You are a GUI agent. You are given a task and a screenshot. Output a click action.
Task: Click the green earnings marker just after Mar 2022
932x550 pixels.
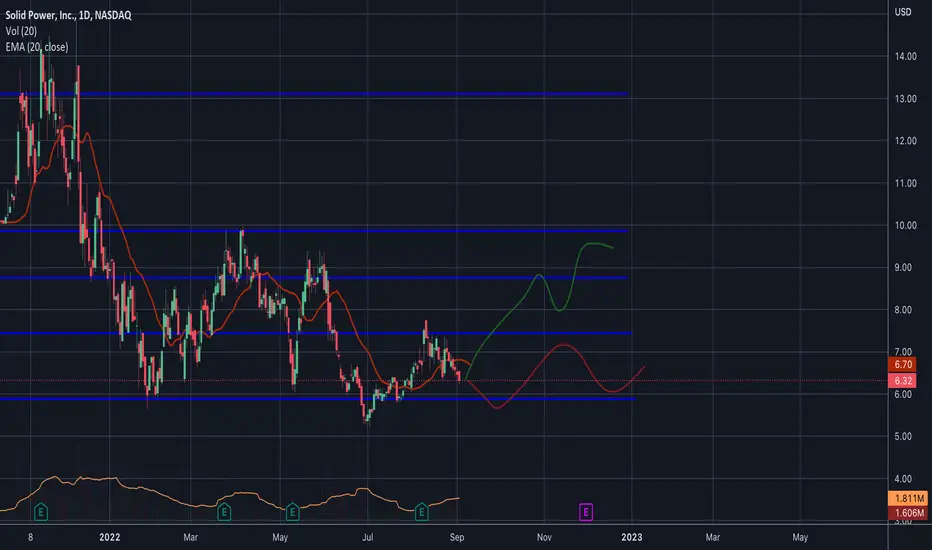click(x=223, y=511)
